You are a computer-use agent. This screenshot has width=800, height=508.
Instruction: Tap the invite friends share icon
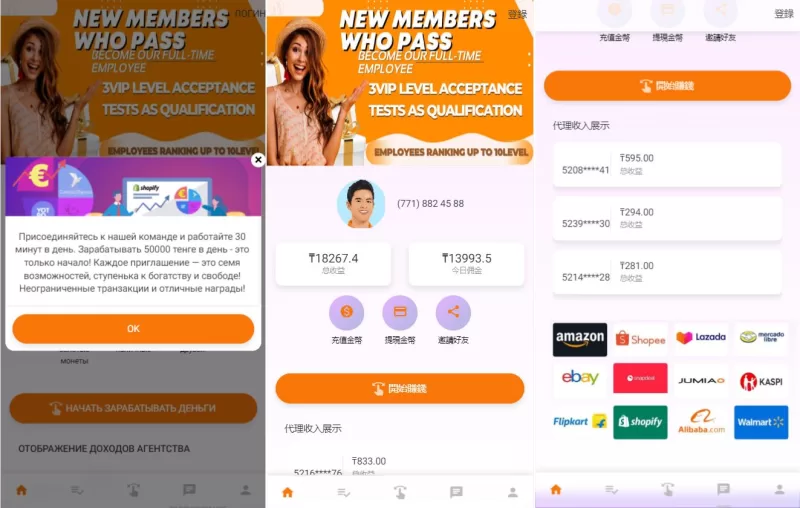point(453,312)
